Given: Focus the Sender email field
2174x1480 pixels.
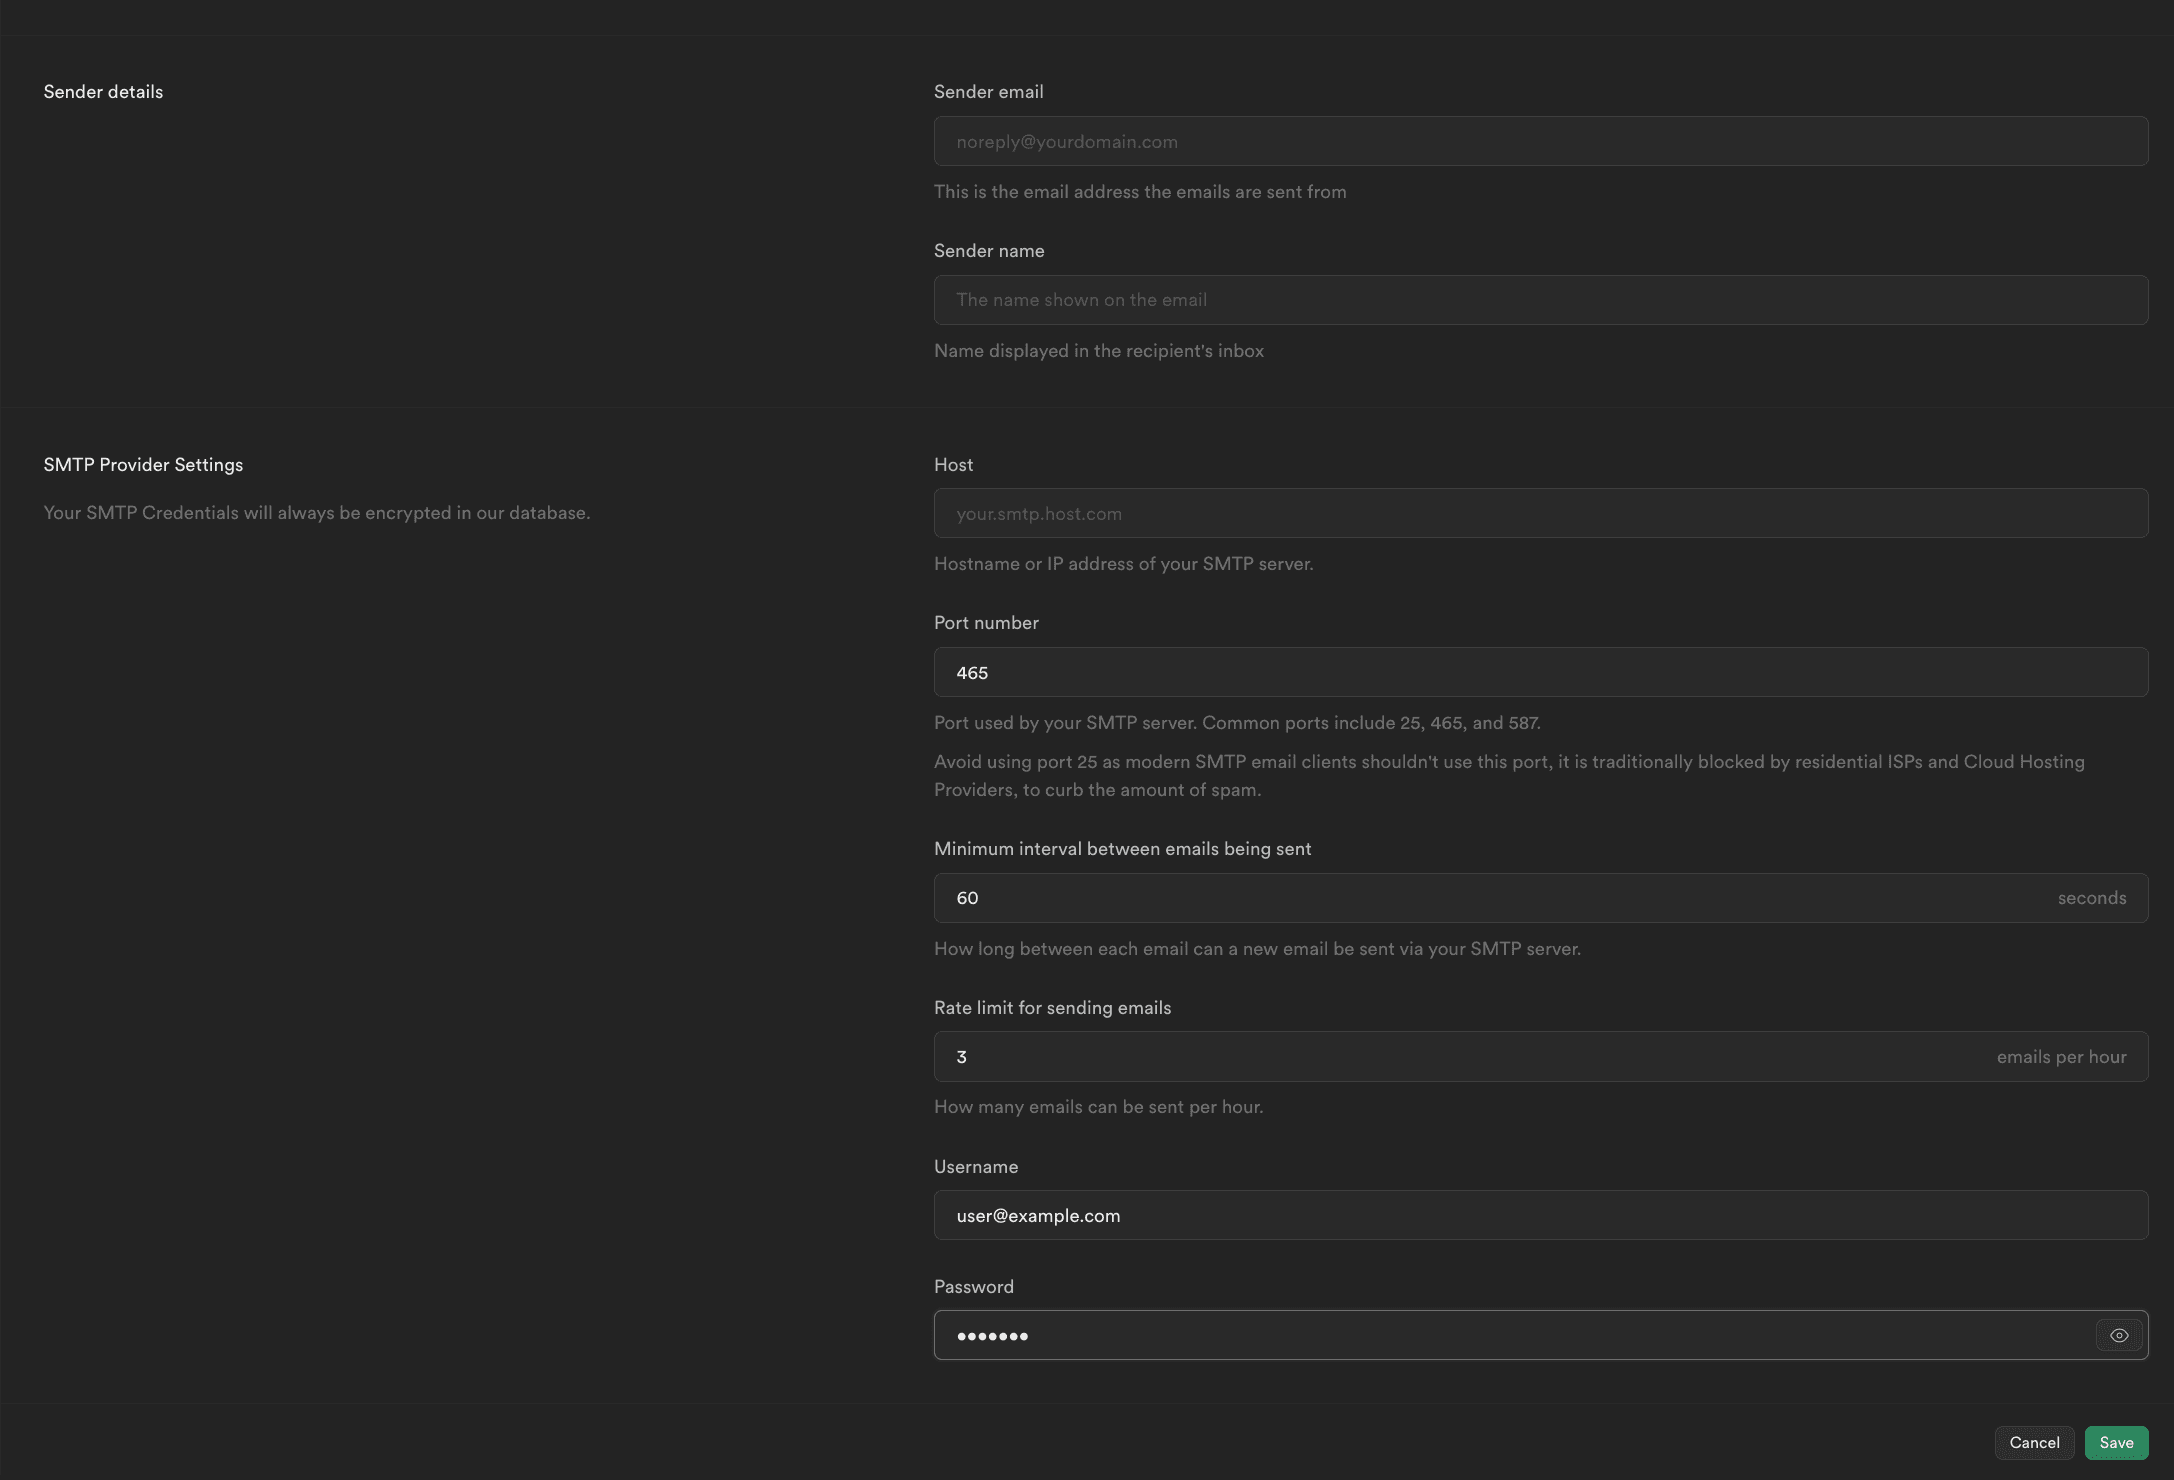Looking at the screenshot, I should coord(1541,141).
